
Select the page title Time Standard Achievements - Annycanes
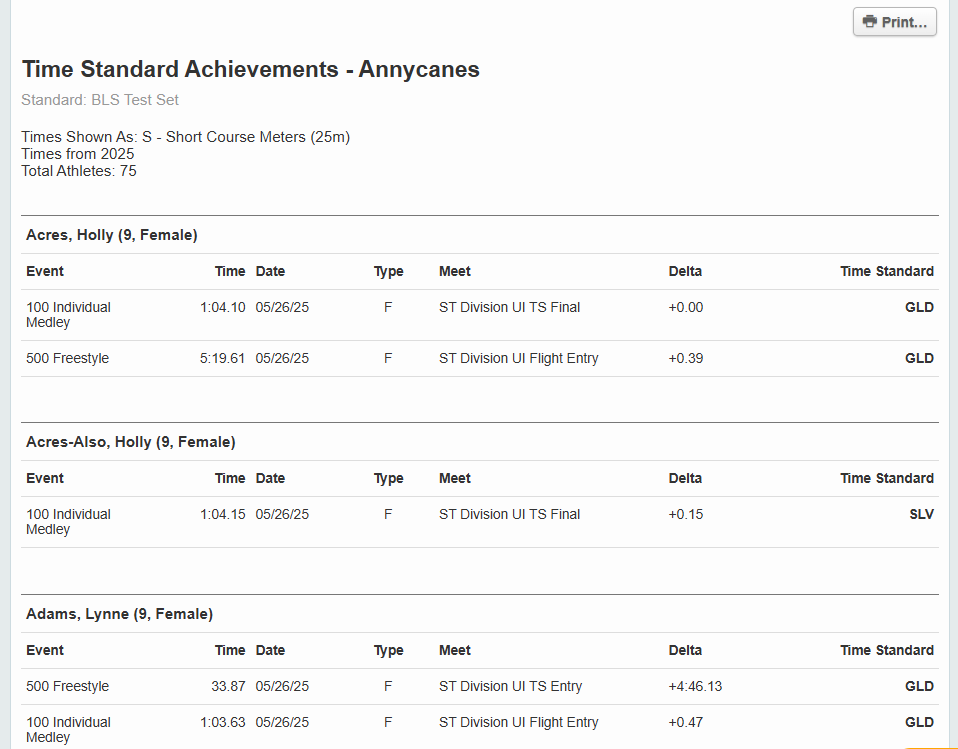click(250, 69)
